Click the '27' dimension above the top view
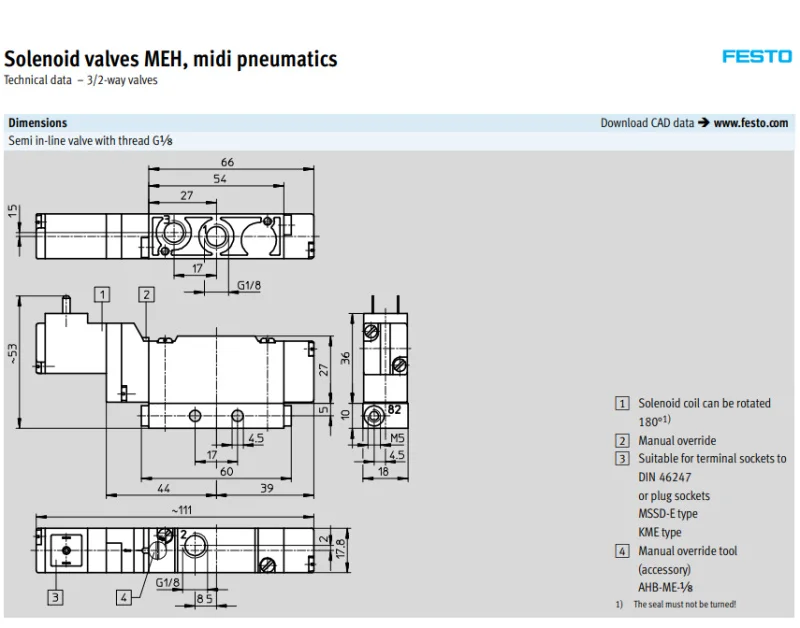 click(187, 195)
